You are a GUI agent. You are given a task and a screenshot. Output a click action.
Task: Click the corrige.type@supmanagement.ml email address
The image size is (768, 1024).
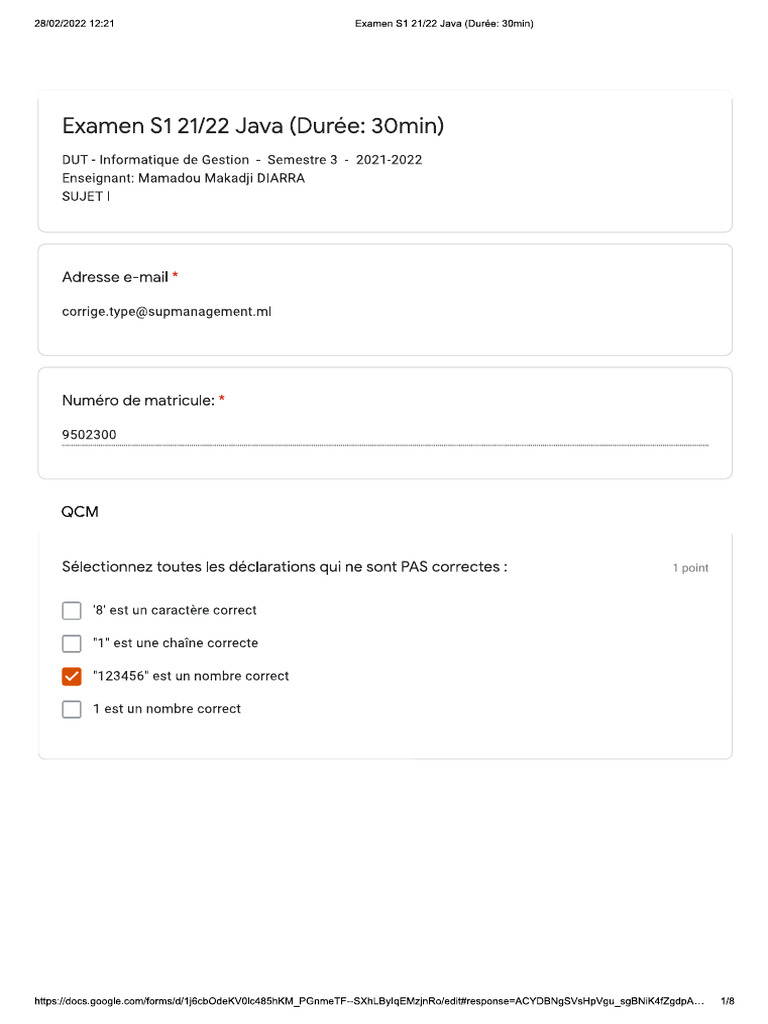[x=167, y=312]
